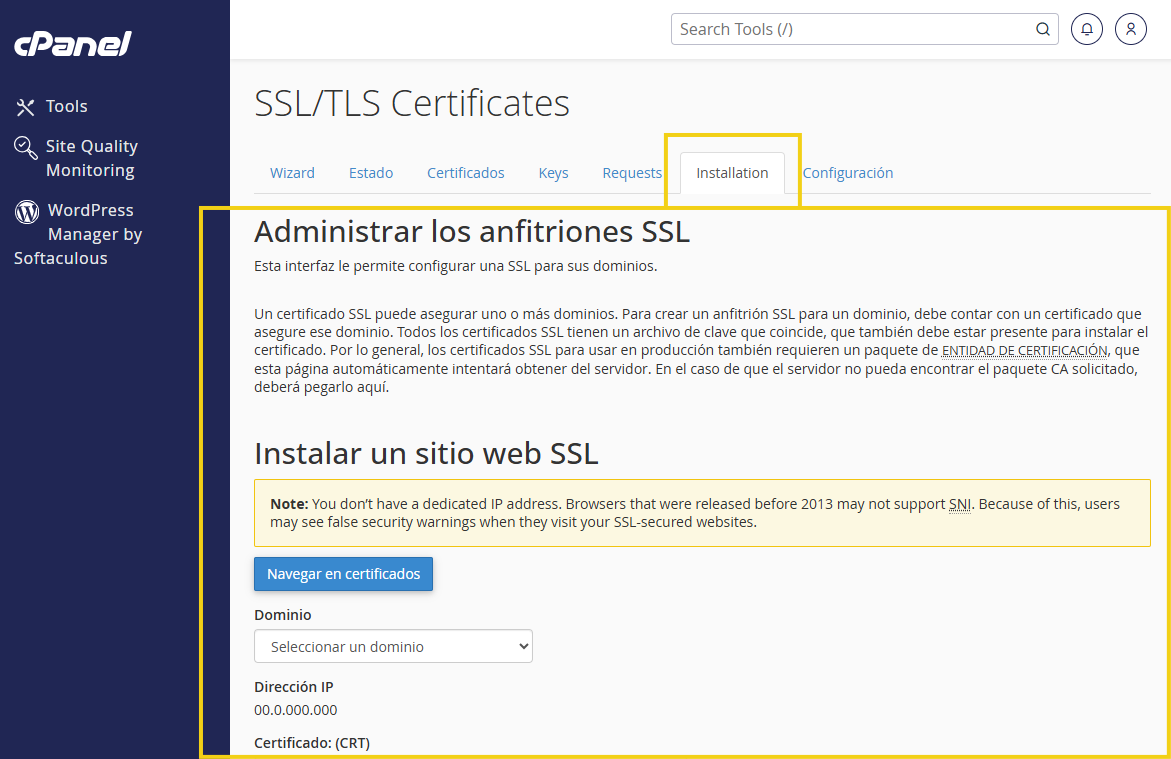Click the Certificado: (CRT) label
Screen dimensions: 1171x759
[x=311, y=743]
